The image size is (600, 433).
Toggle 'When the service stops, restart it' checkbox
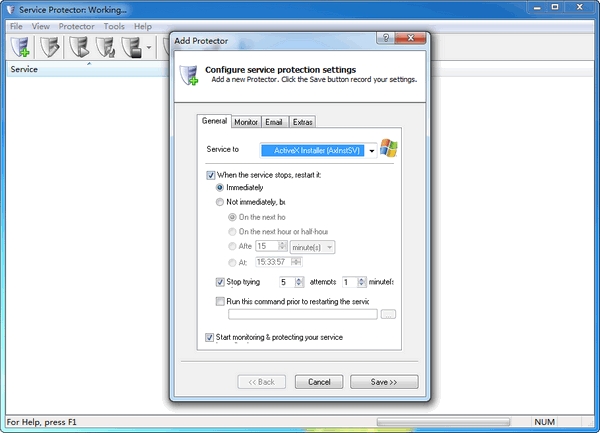point(210,175)
